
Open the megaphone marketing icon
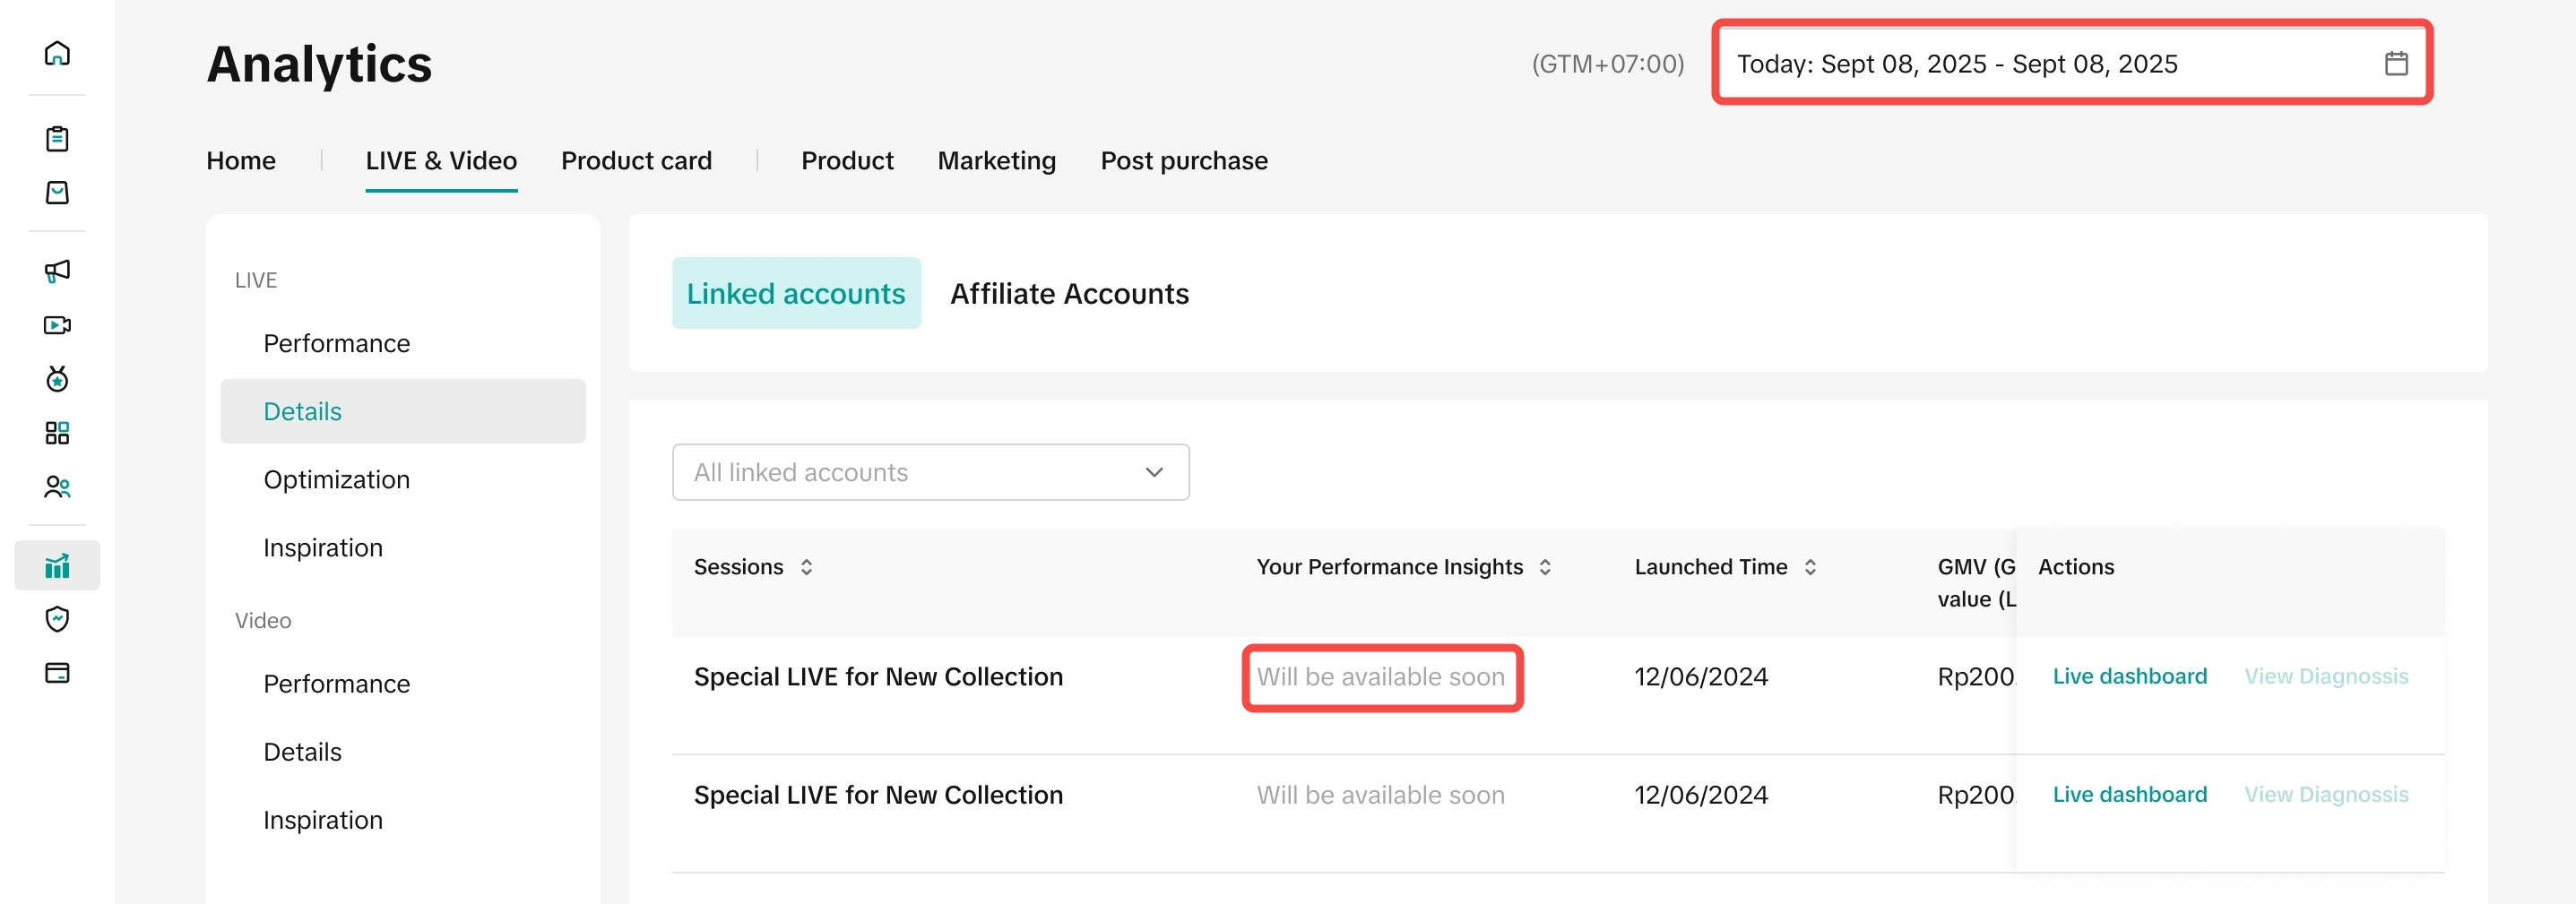pyautogui.click(x=57, y=271)
